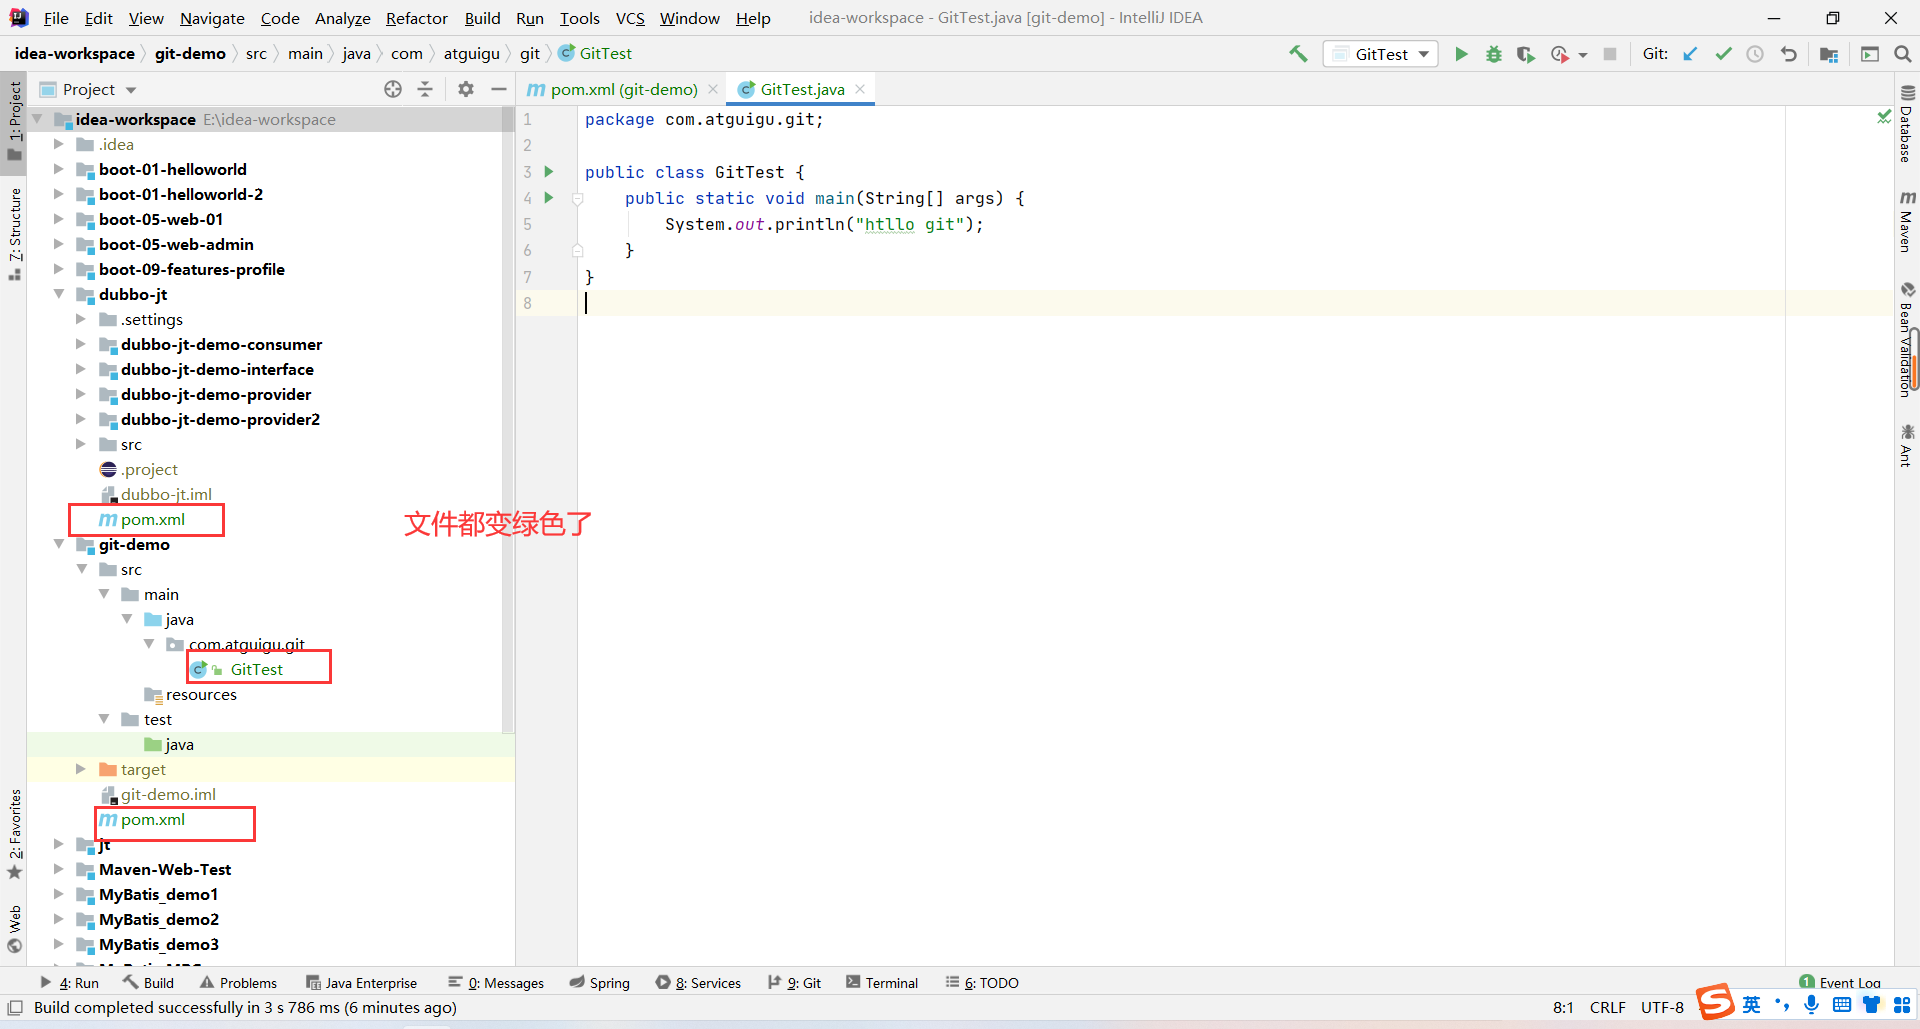Open the 9: Git tool window

click(794, 983)
